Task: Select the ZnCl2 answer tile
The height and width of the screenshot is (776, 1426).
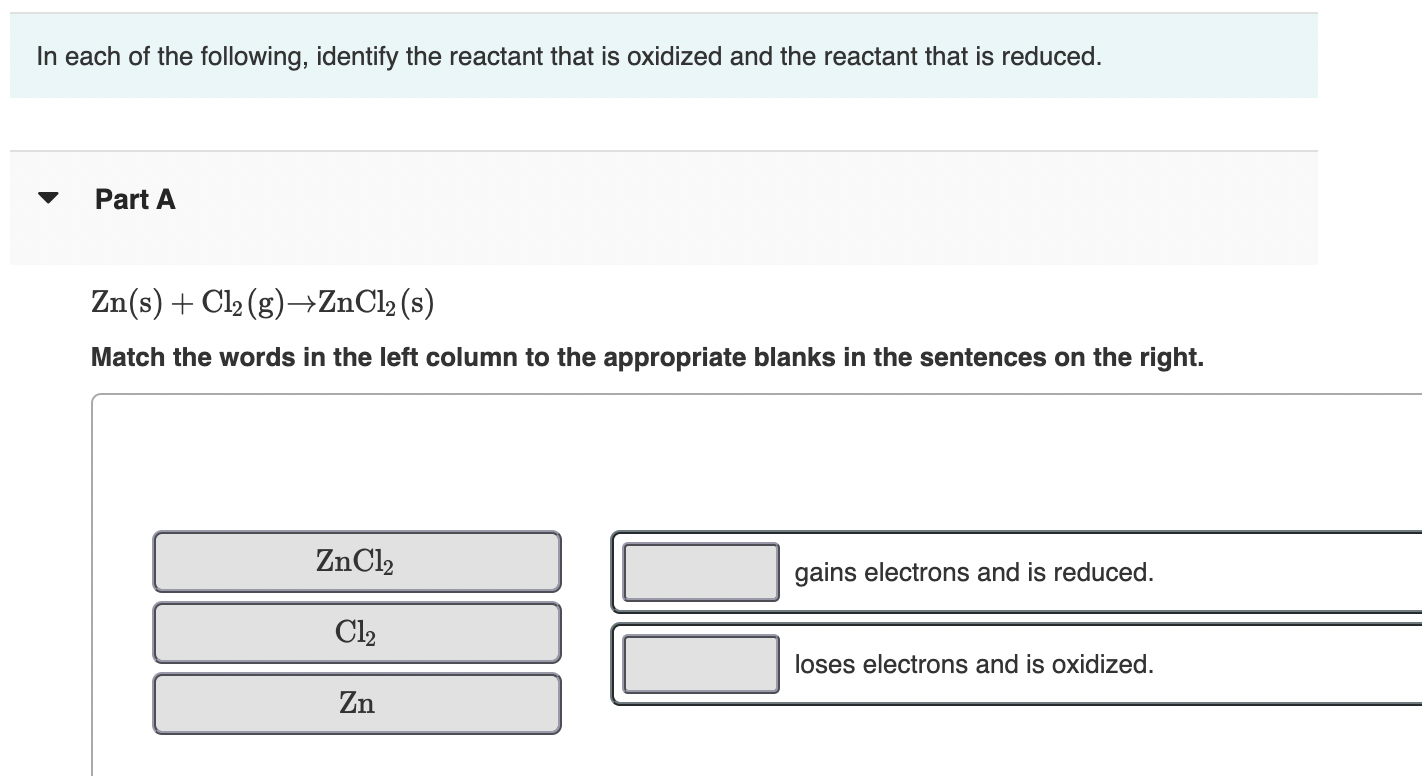Action: point(356,562)
